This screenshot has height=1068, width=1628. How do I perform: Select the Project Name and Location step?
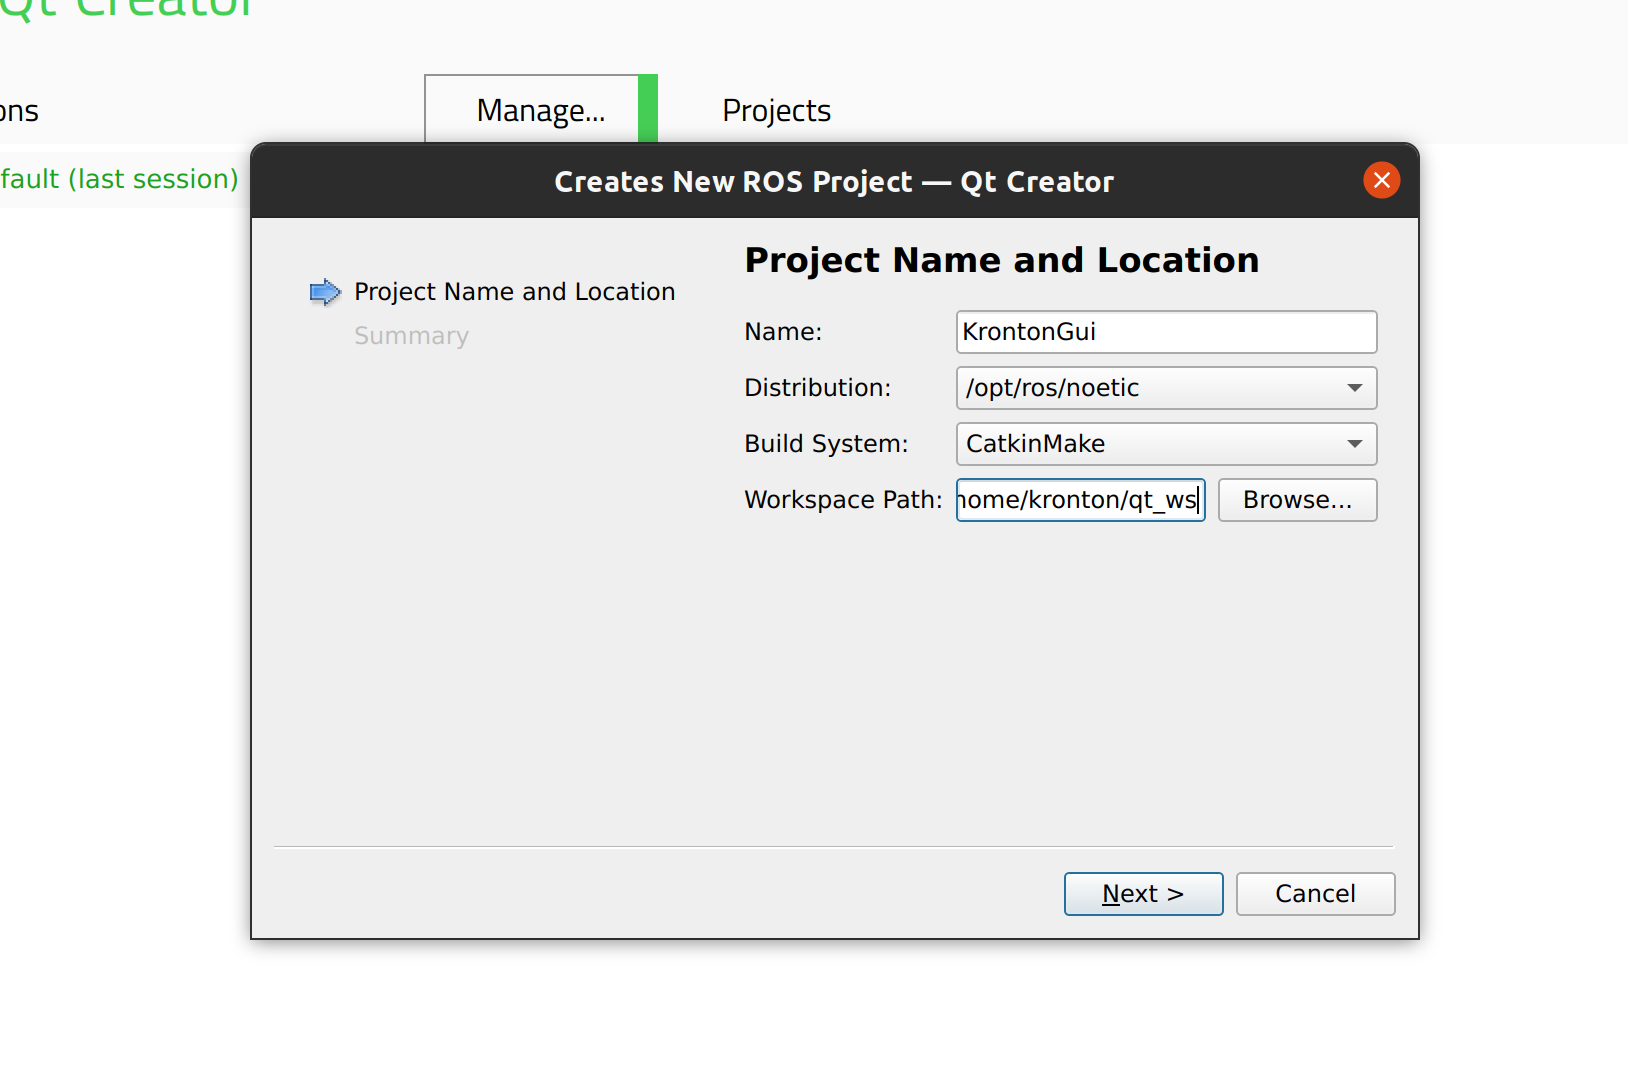tap(514, 292)
